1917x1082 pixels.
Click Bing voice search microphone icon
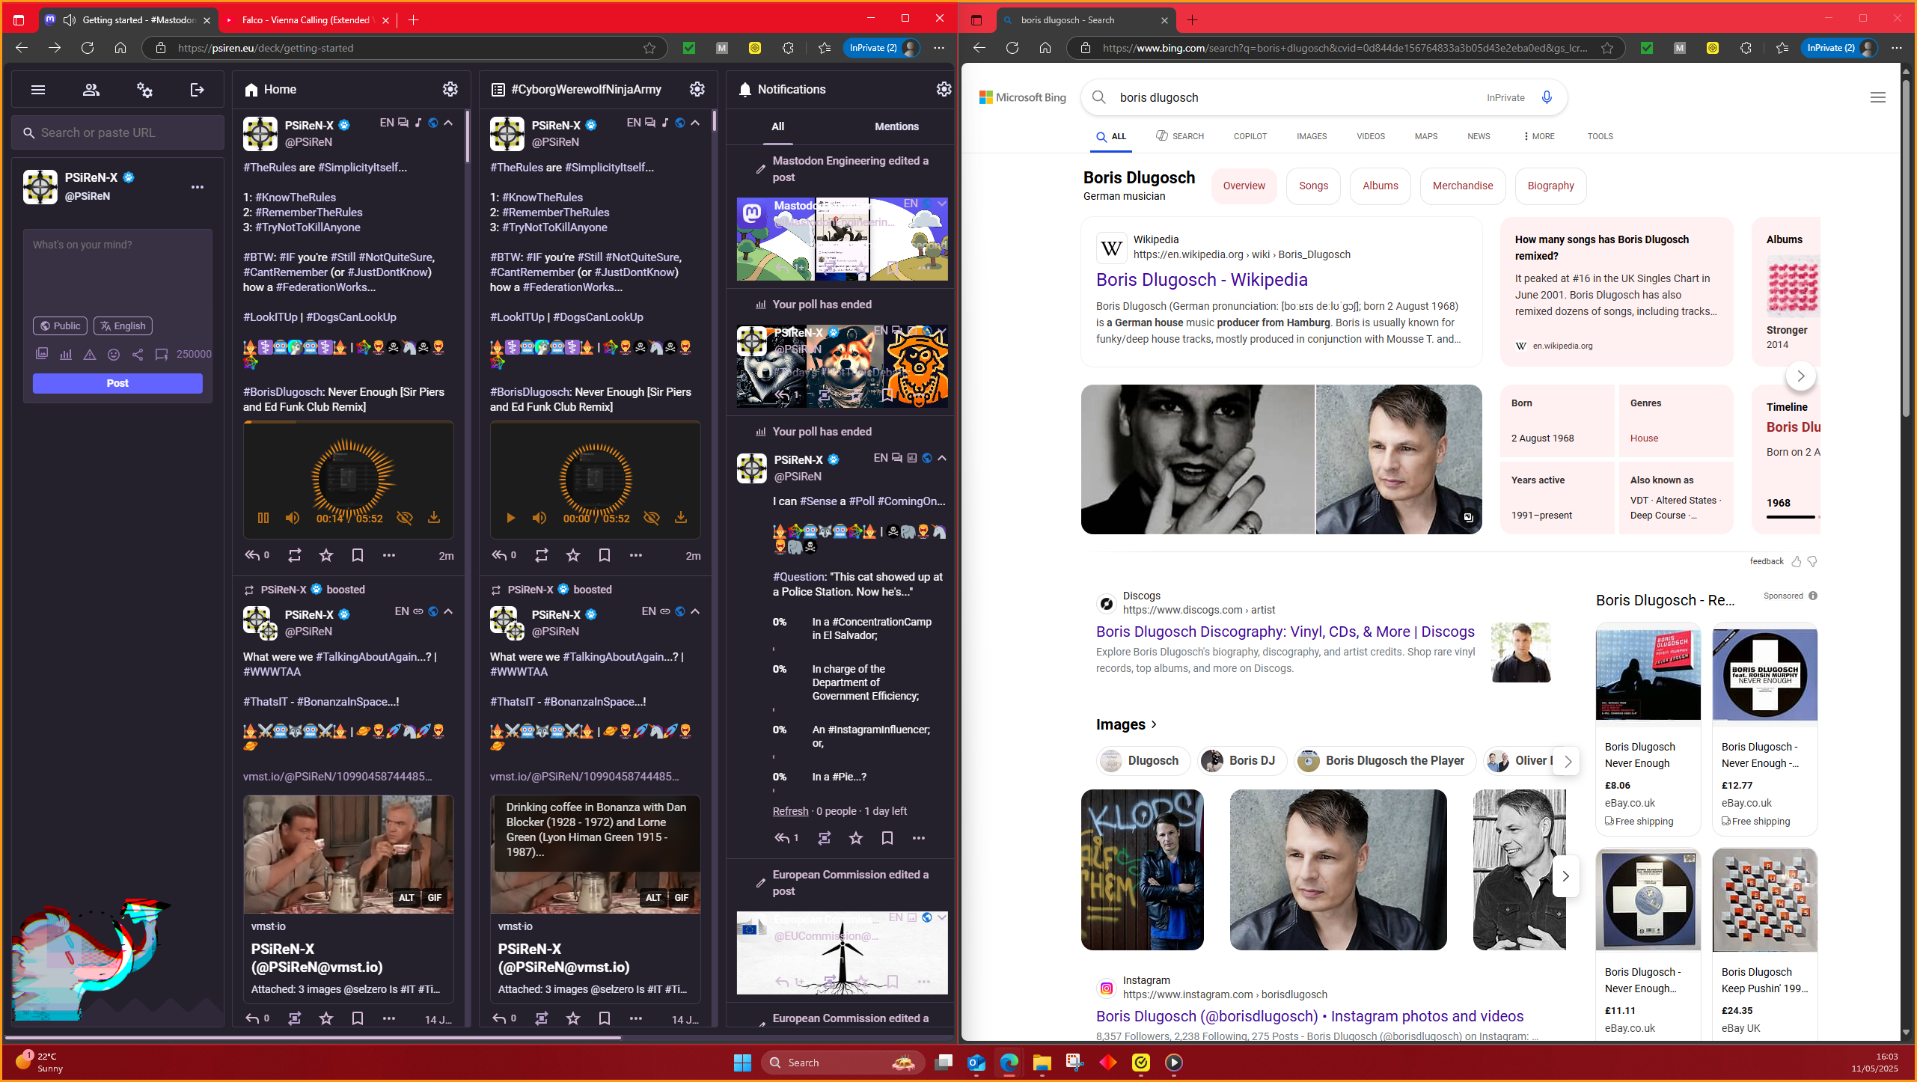(x=1546, y=97)
